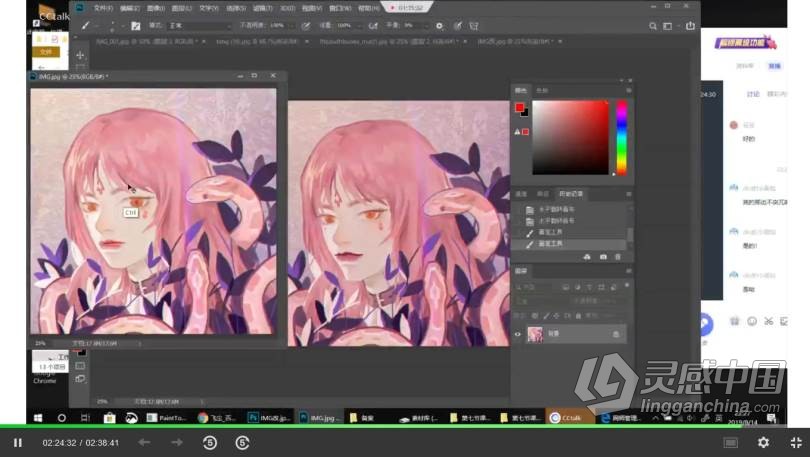Click the gamut warning triangle icon
This screenshot has width=810, height=457.
(x=517, y=132)
